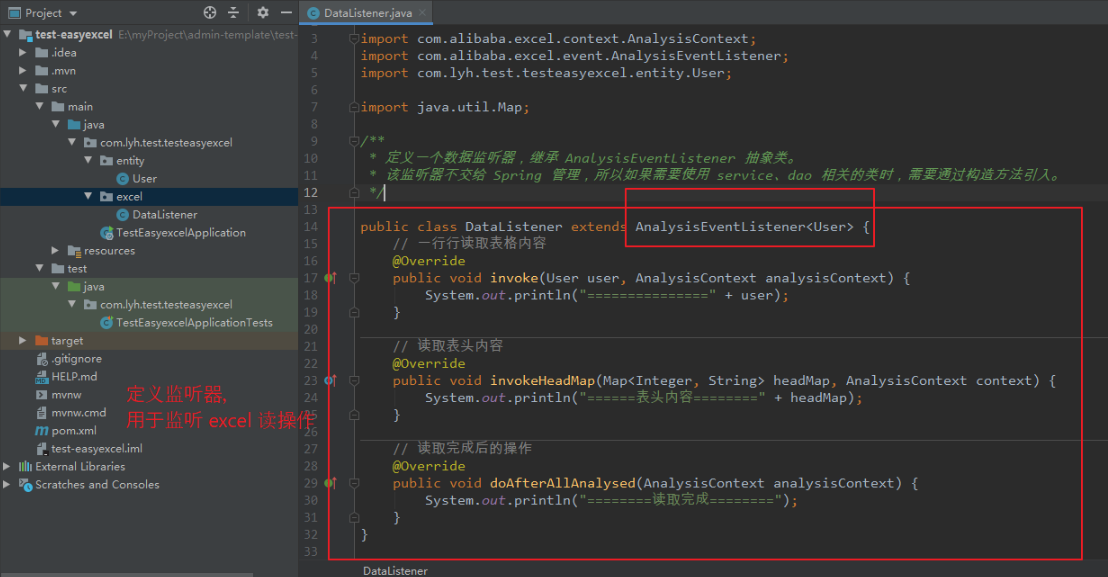The image size is (1108, 577).
Task: Open Project panel gear settings
Action: [x=263, y=13]
